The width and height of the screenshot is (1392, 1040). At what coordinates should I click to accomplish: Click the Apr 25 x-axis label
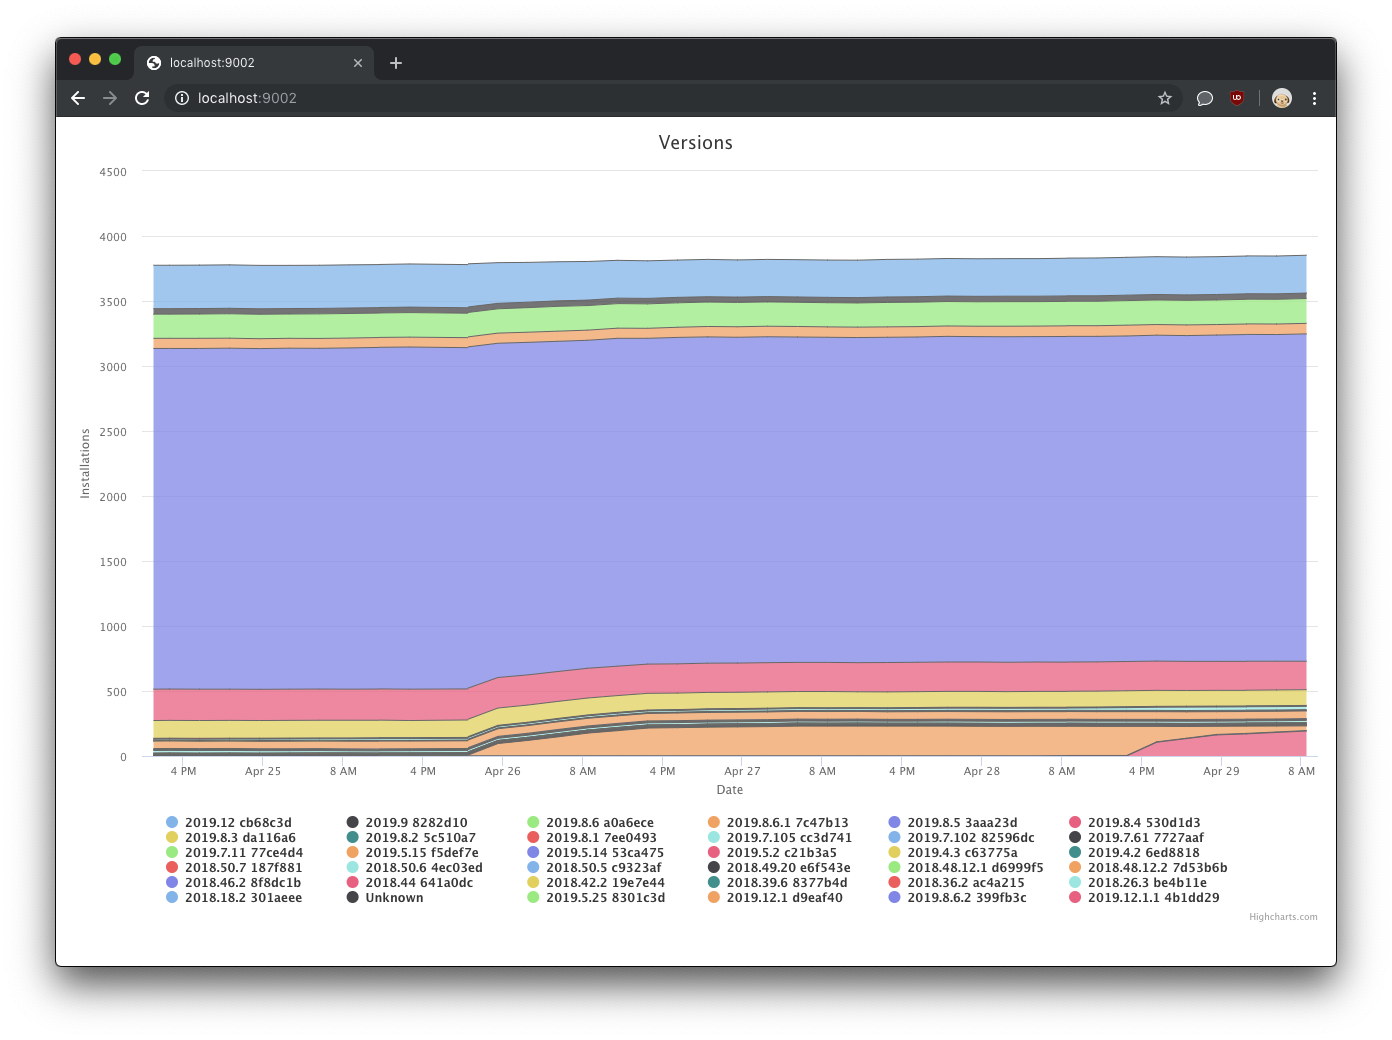click(x=263, y=771)
